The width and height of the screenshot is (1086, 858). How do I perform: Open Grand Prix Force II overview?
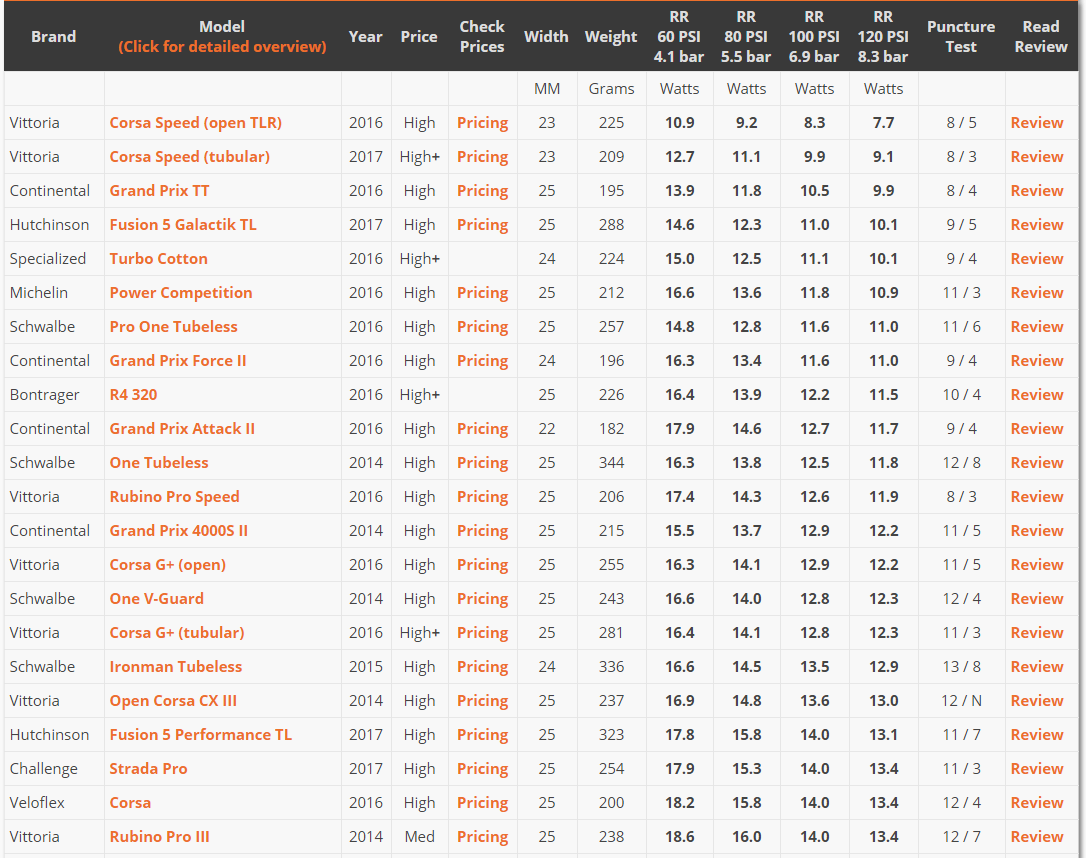click(x=178, y=361)
